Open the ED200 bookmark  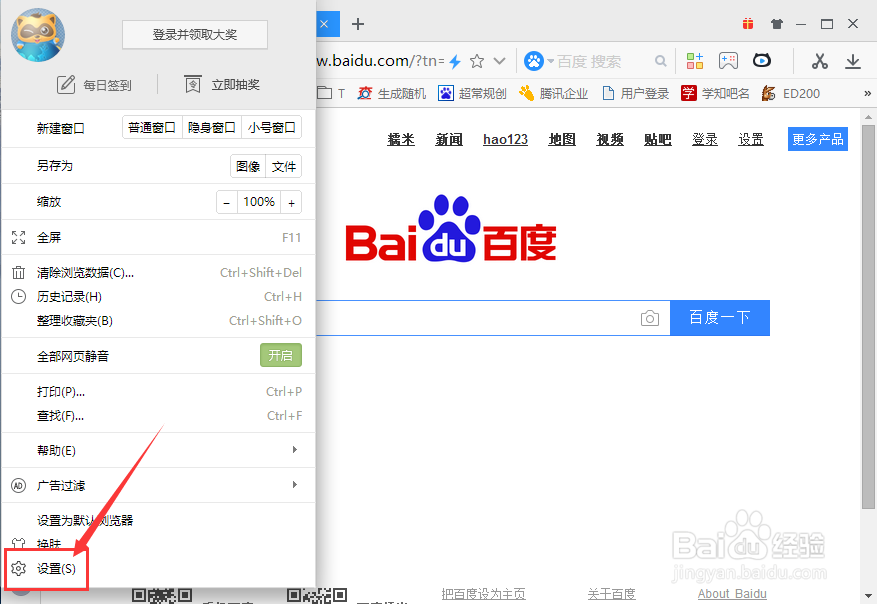[791, 93]
